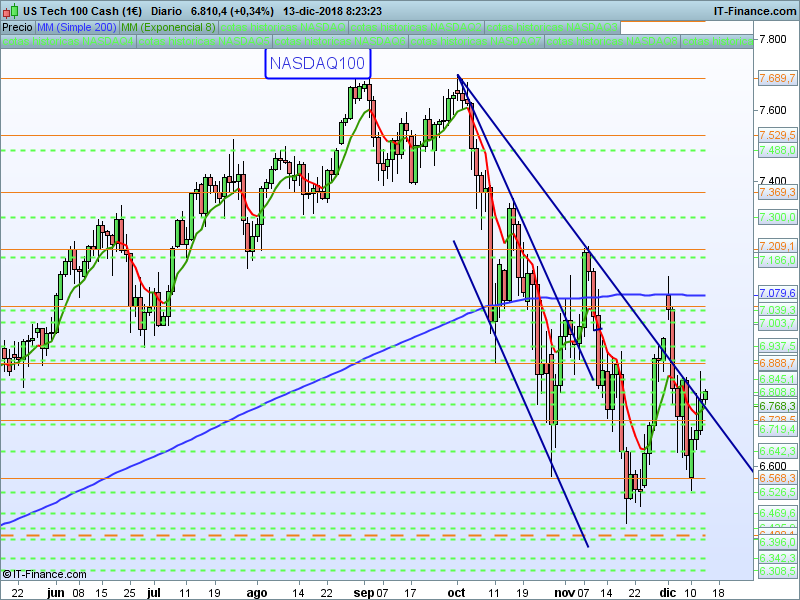The image size is (800, 600).
Task: Select the cotas historicas NASDAQ7 label
Action: (476, 41)
